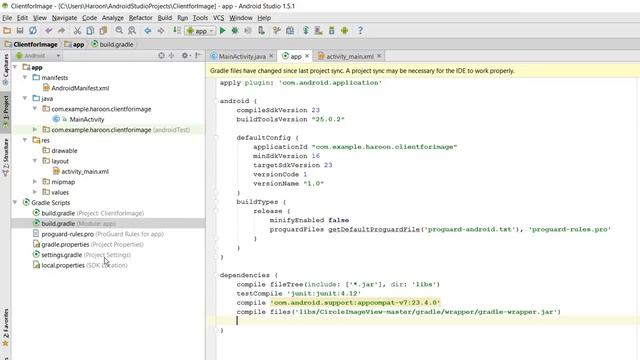Expand the mipmap folder
The width and height of the screenshot is (640, 360).
pos(35,182)
